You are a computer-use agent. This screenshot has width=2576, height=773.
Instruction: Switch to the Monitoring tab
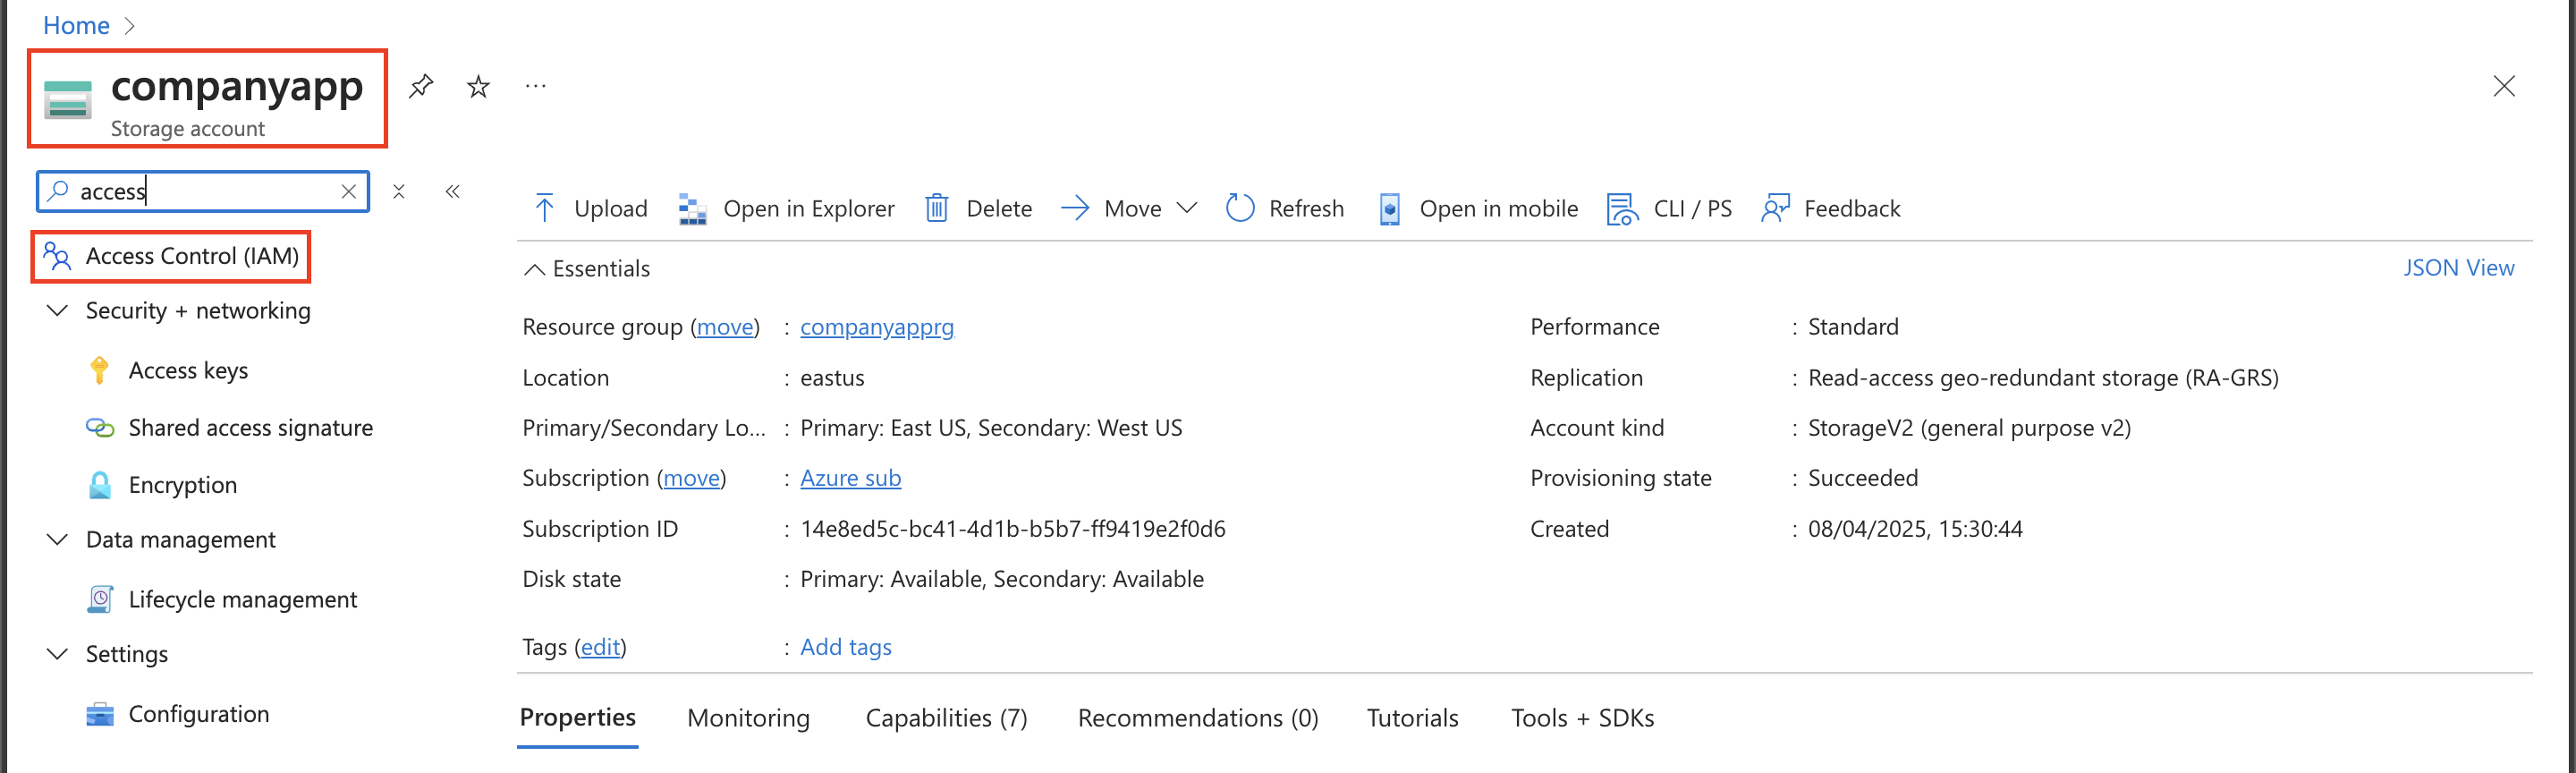tap(748, 718)
